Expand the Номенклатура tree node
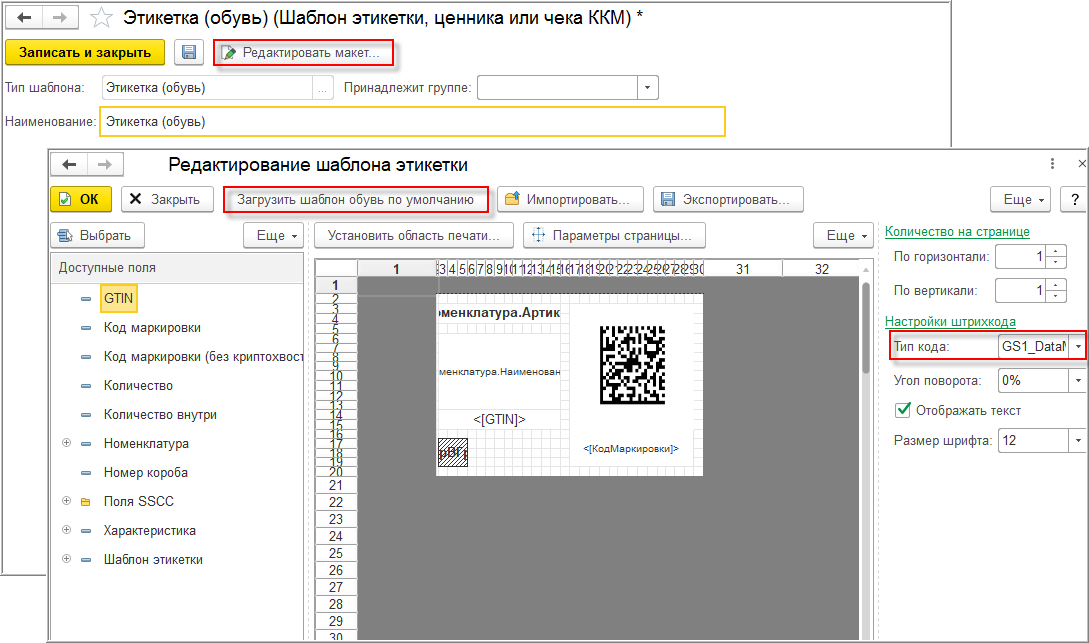The width and height of the screenshot is (1089, 643). click(x=67, y=443)
